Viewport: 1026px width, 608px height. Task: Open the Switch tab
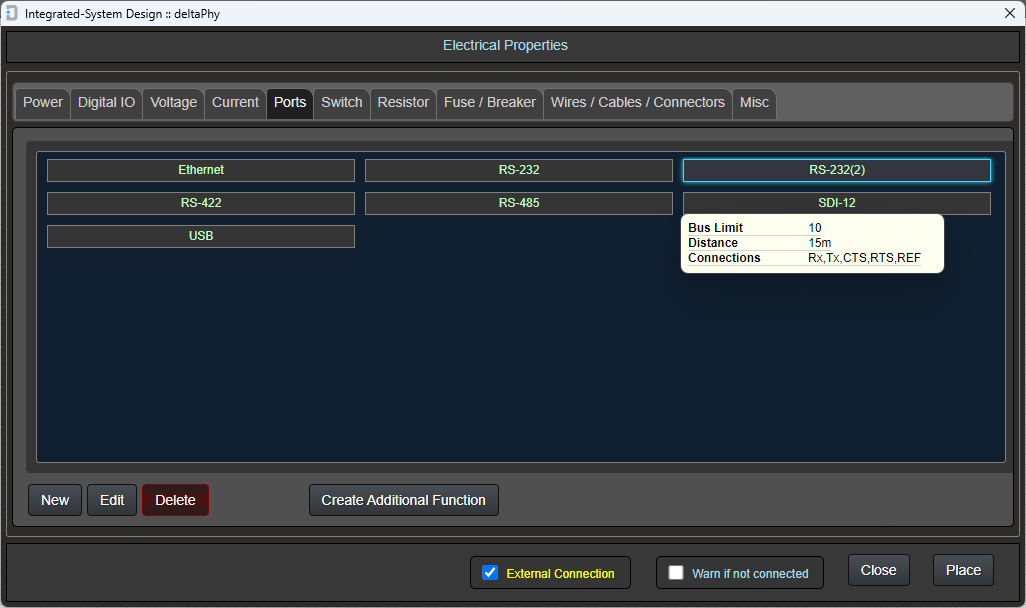[341, 103]
